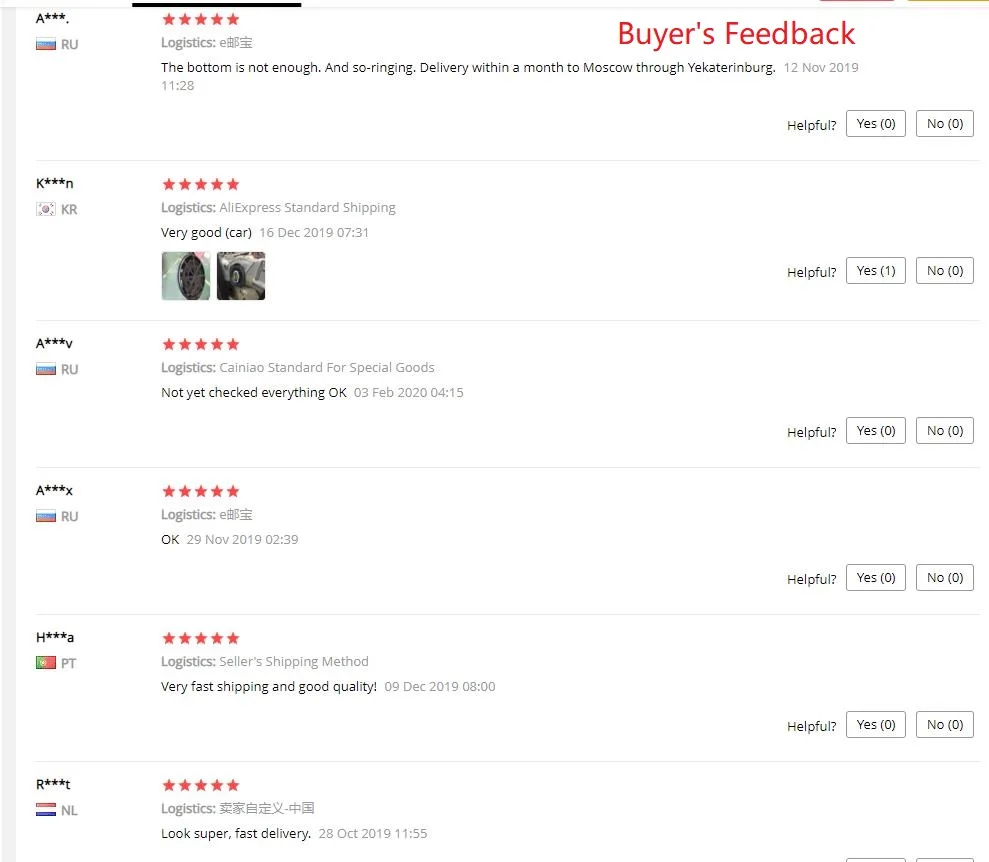
Task: Vote Yes on the 'Very fast shipping' review
Action: pyautogui.click(x=875, y=725)
